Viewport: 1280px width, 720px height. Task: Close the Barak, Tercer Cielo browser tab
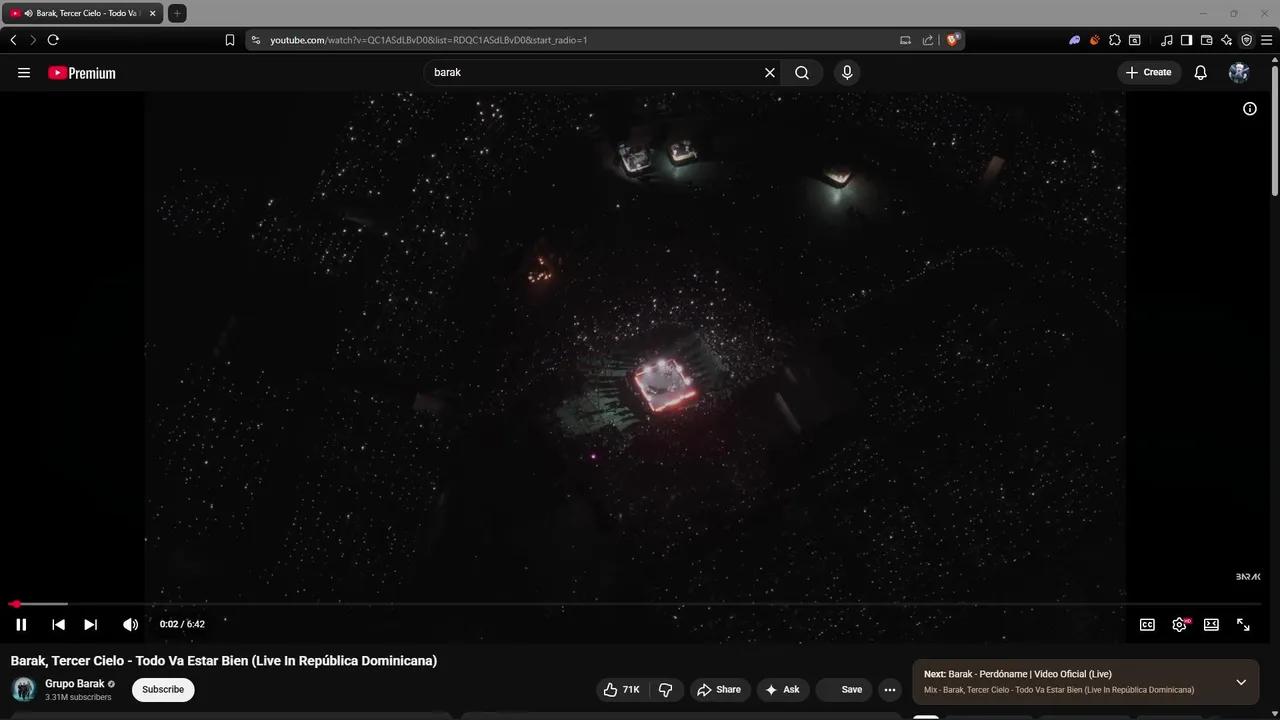point(153,13)
